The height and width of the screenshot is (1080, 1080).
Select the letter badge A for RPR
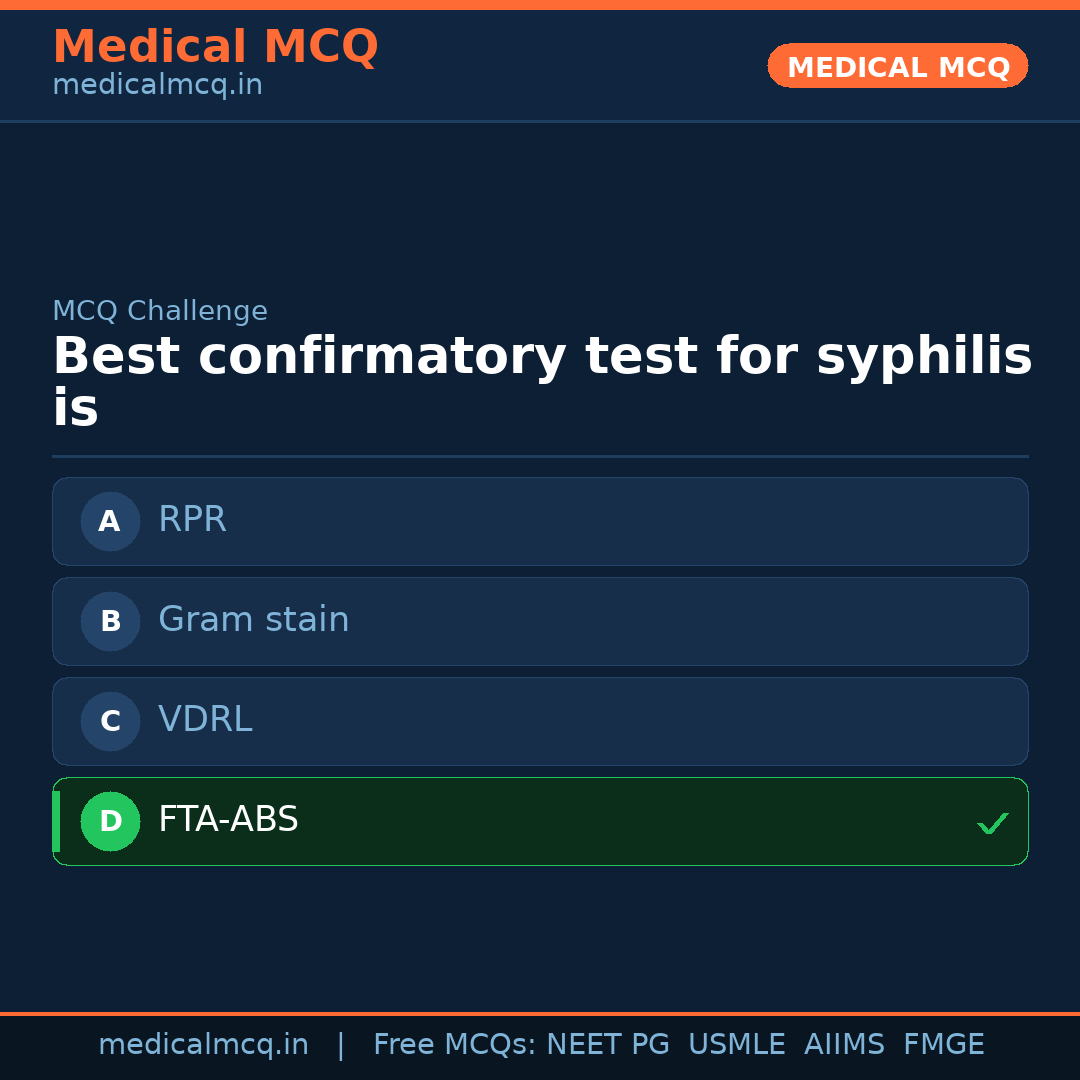coord(110,521)
